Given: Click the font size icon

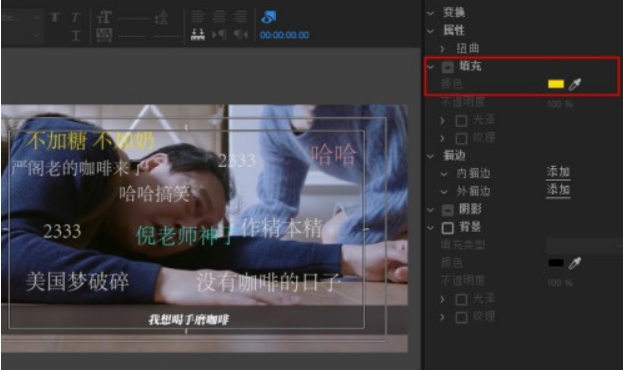Looking at the screenshot, I should (104, 17).
